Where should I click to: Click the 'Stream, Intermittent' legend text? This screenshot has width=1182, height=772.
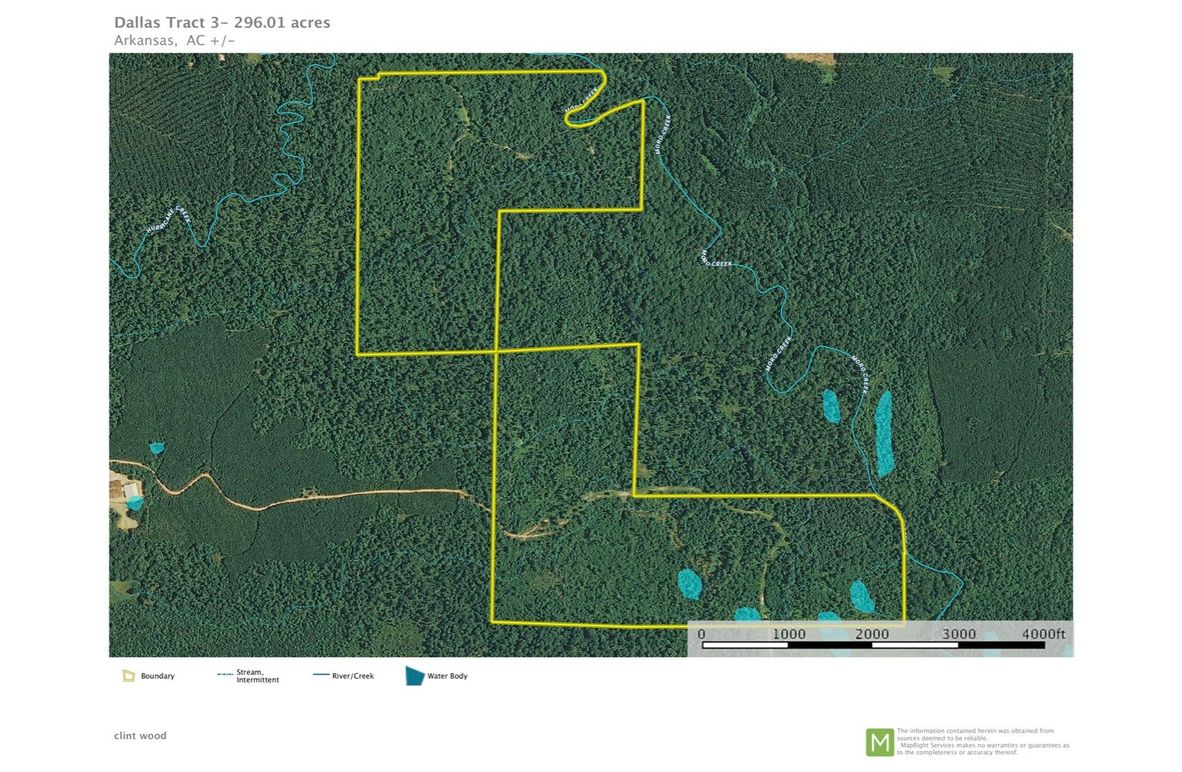258,676
